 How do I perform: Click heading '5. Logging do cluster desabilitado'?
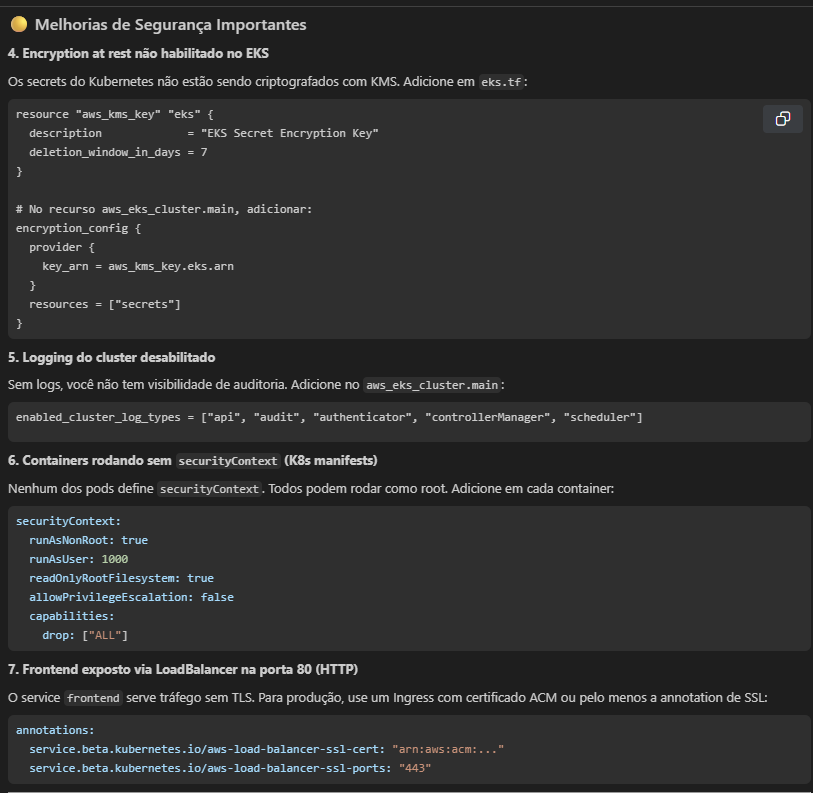(x=111, y=357)
